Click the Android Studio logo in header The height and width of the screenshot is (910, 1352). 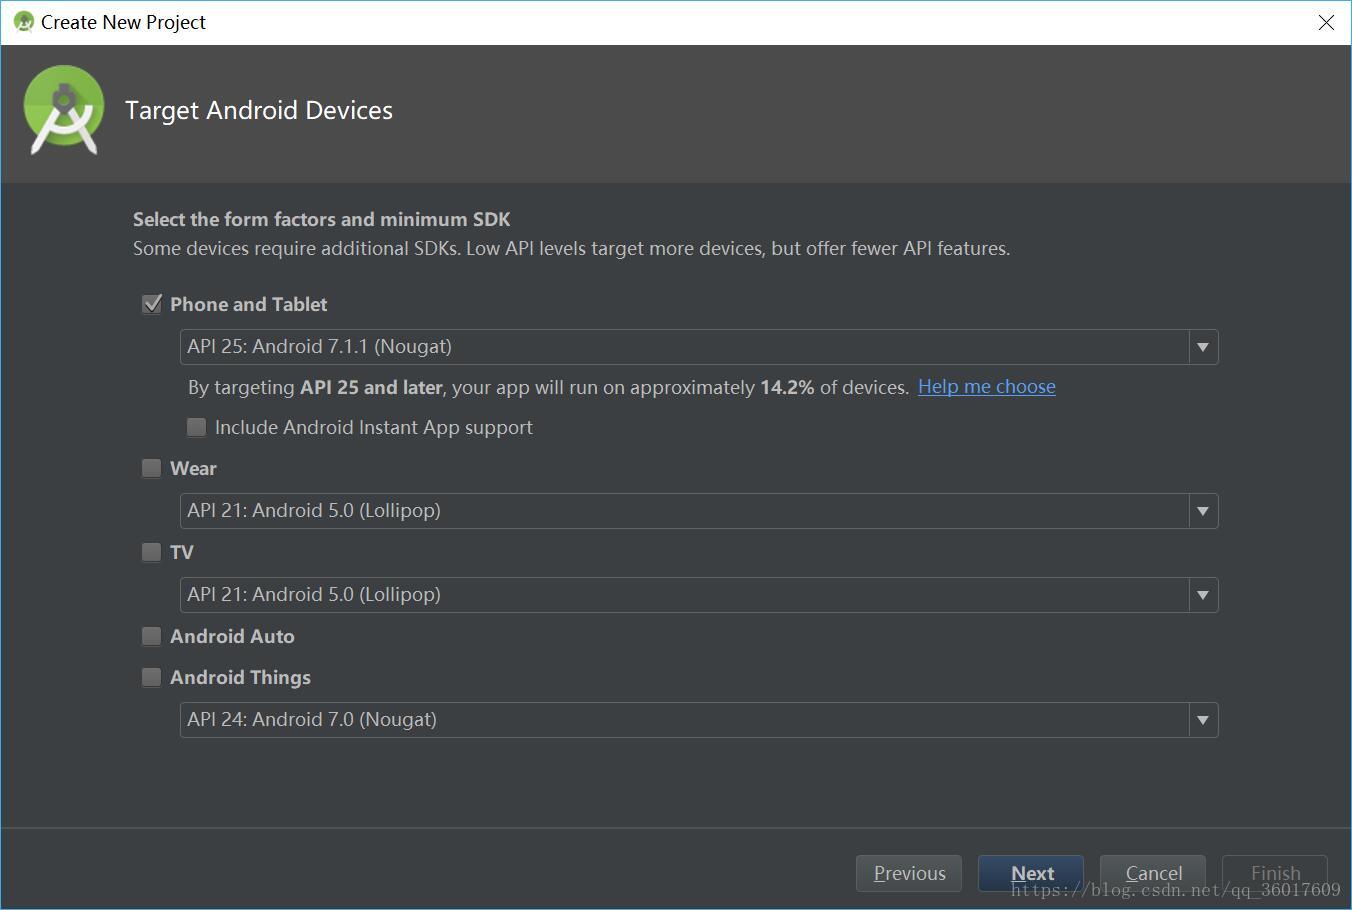click(x=64, y=110)
